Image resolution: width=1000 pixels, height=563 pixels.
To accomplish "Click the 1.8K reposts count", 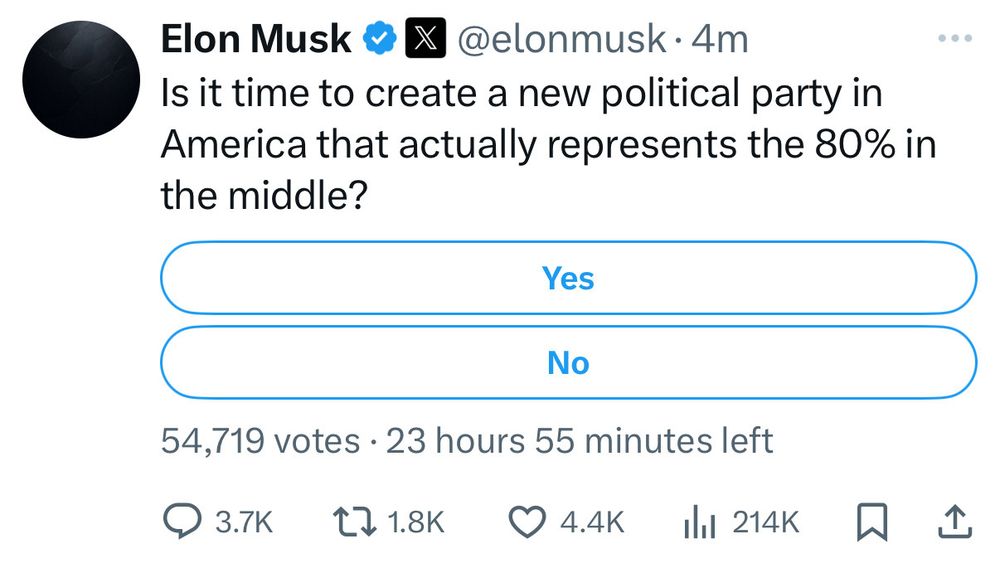I will (x=415, y=522).
